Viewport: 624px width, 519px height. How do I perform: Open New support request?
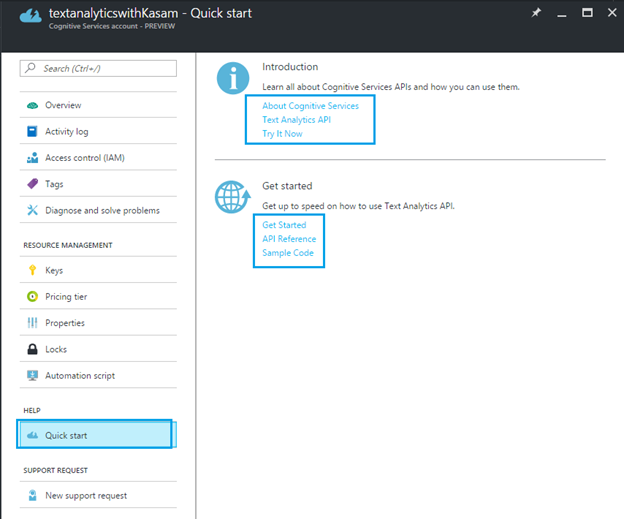click(x=85, y=495)
